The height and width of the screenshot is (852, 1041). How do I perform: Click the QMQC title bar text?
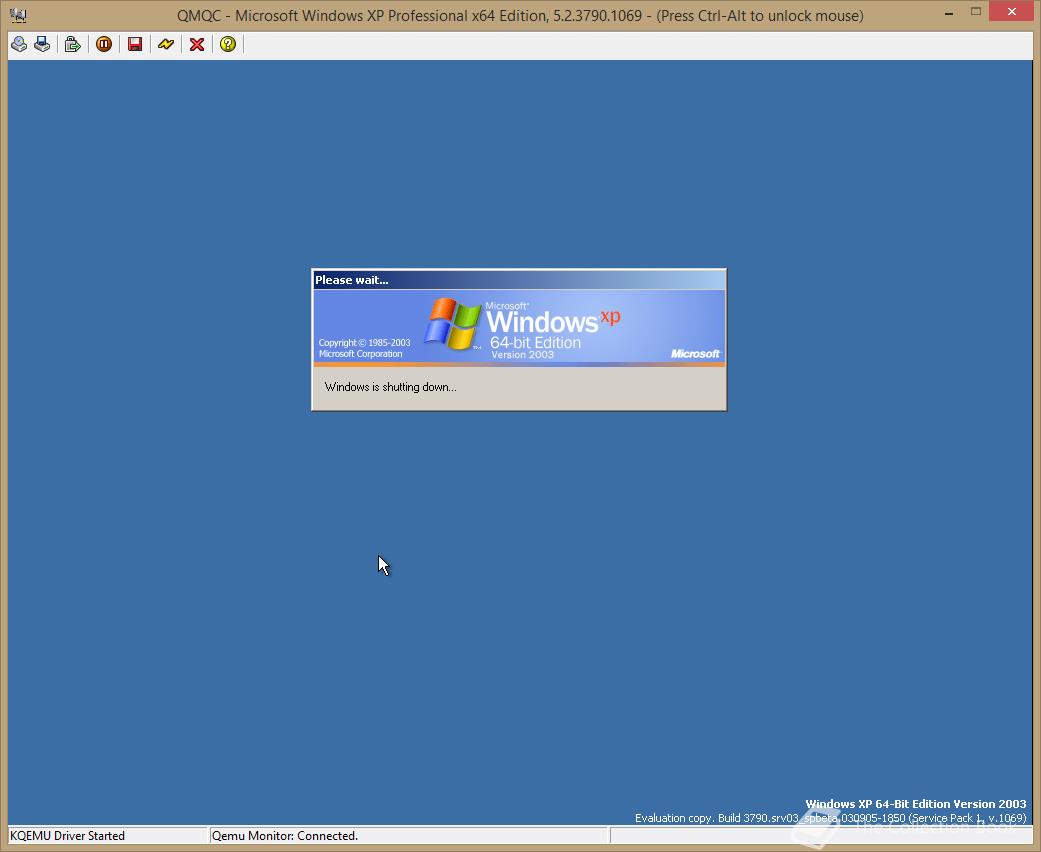pos(520,15)
